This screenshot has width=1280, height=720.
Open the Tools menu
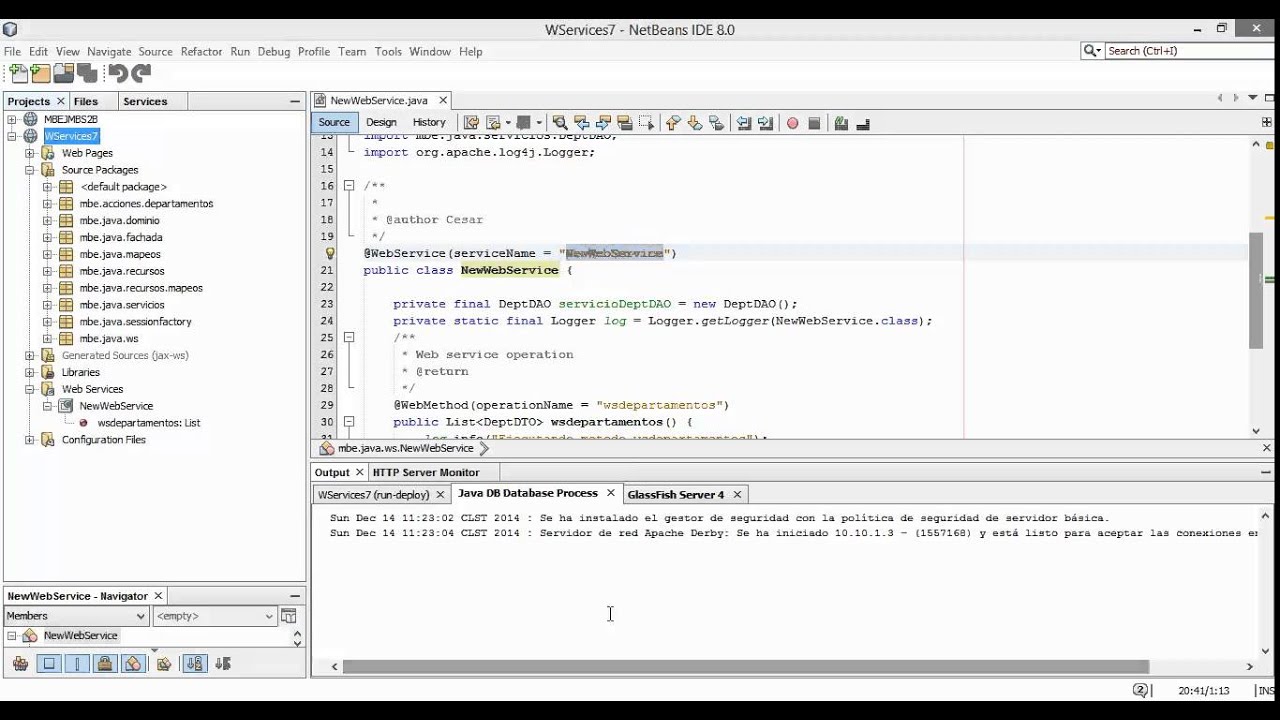[x=388, y=51]
